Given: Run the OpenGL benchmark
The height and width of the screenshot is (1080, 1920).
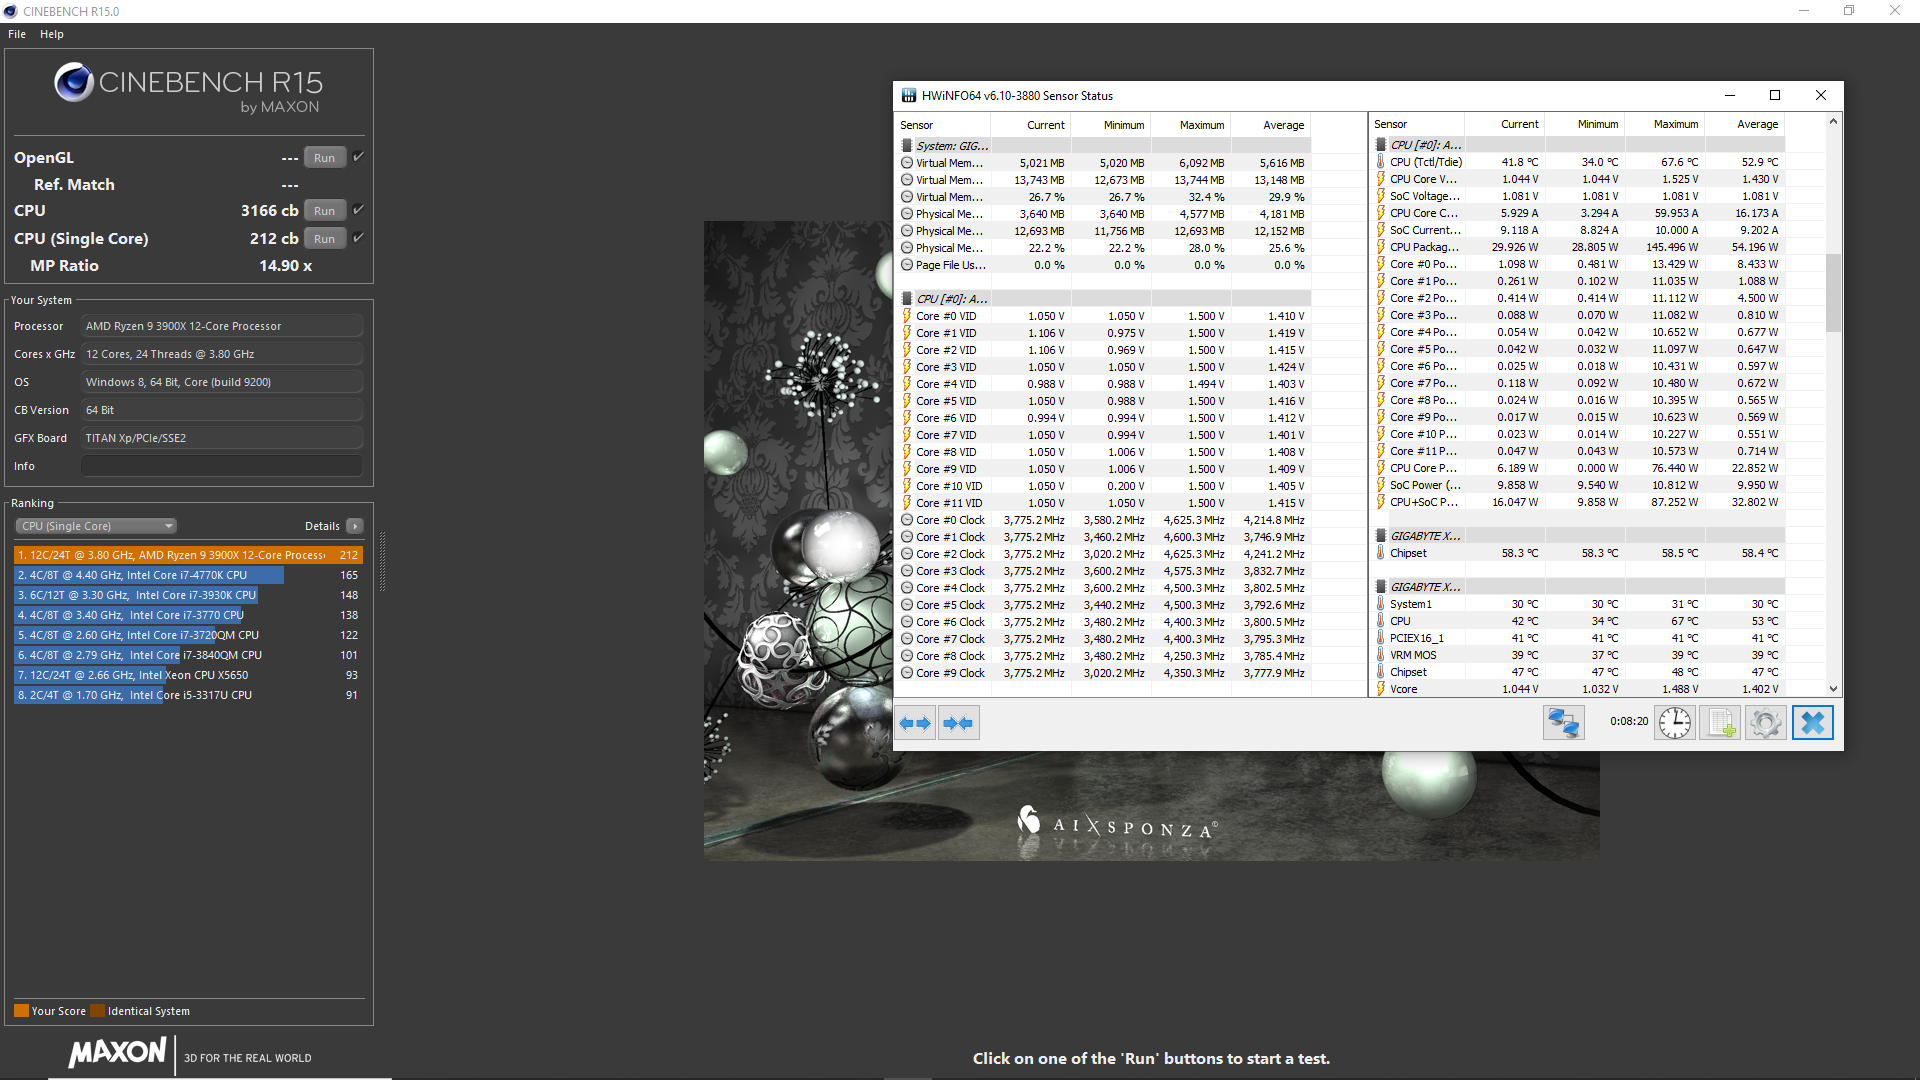Looking at the screenshot, I should 324,158.
